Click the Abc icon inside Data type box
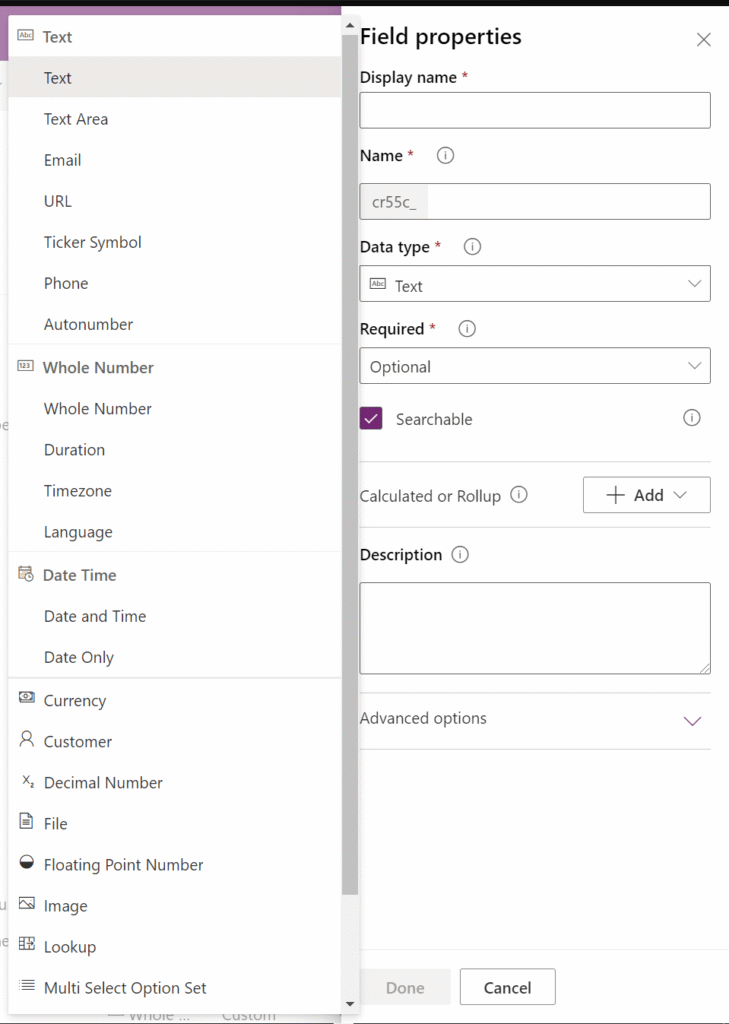The width and height of the screenshot is (729, 1024). tap(378, 283)
